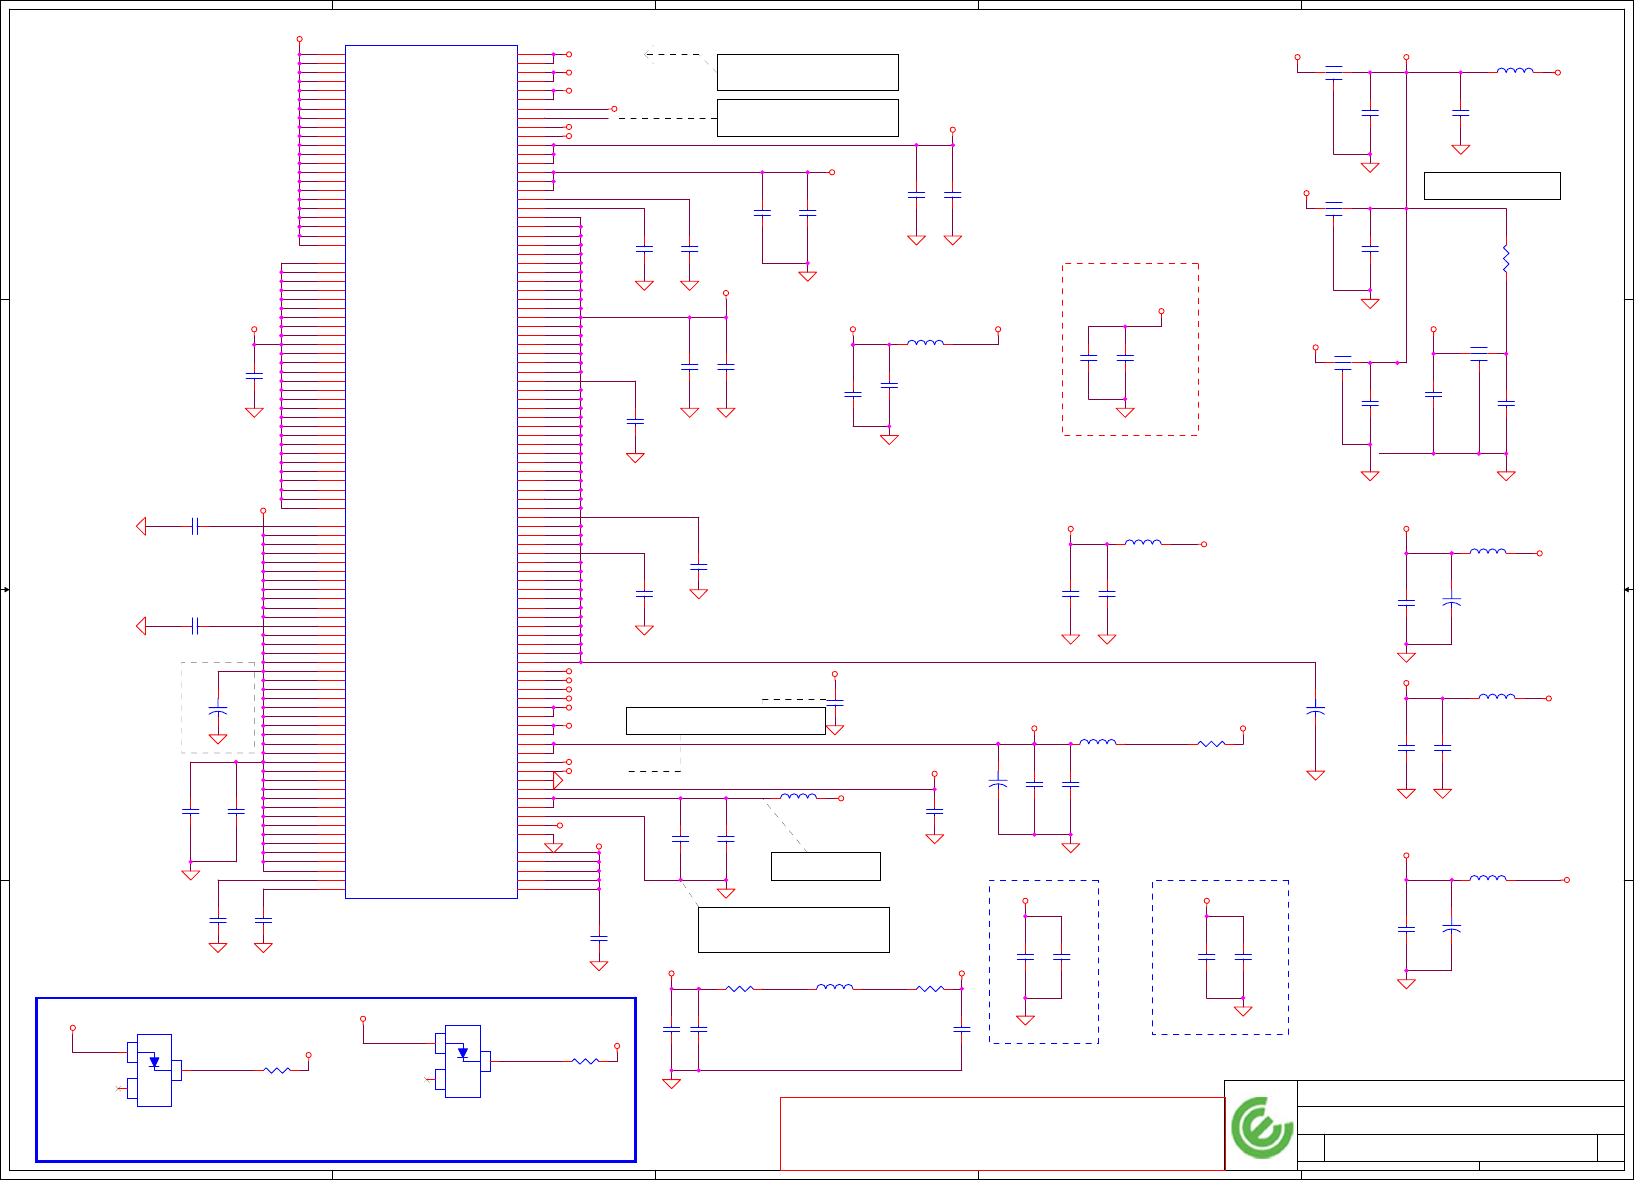
Task: Click the ground symbol inside the red dashed box
Action: [1125, 412]
